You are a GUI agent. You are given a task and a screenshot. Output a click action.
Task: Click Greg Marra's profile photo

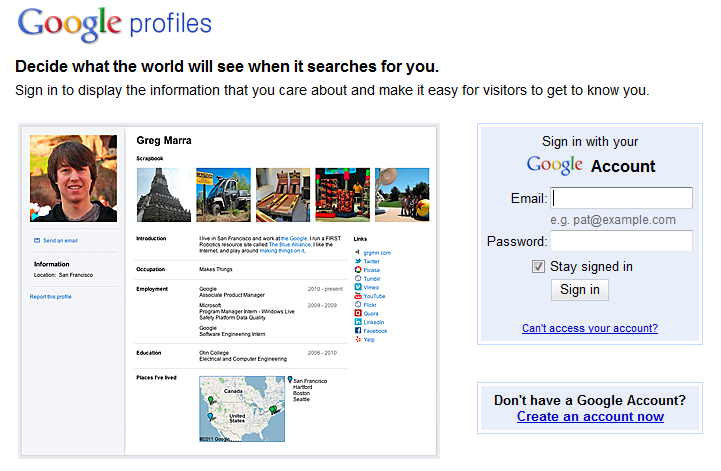point(74,178)
